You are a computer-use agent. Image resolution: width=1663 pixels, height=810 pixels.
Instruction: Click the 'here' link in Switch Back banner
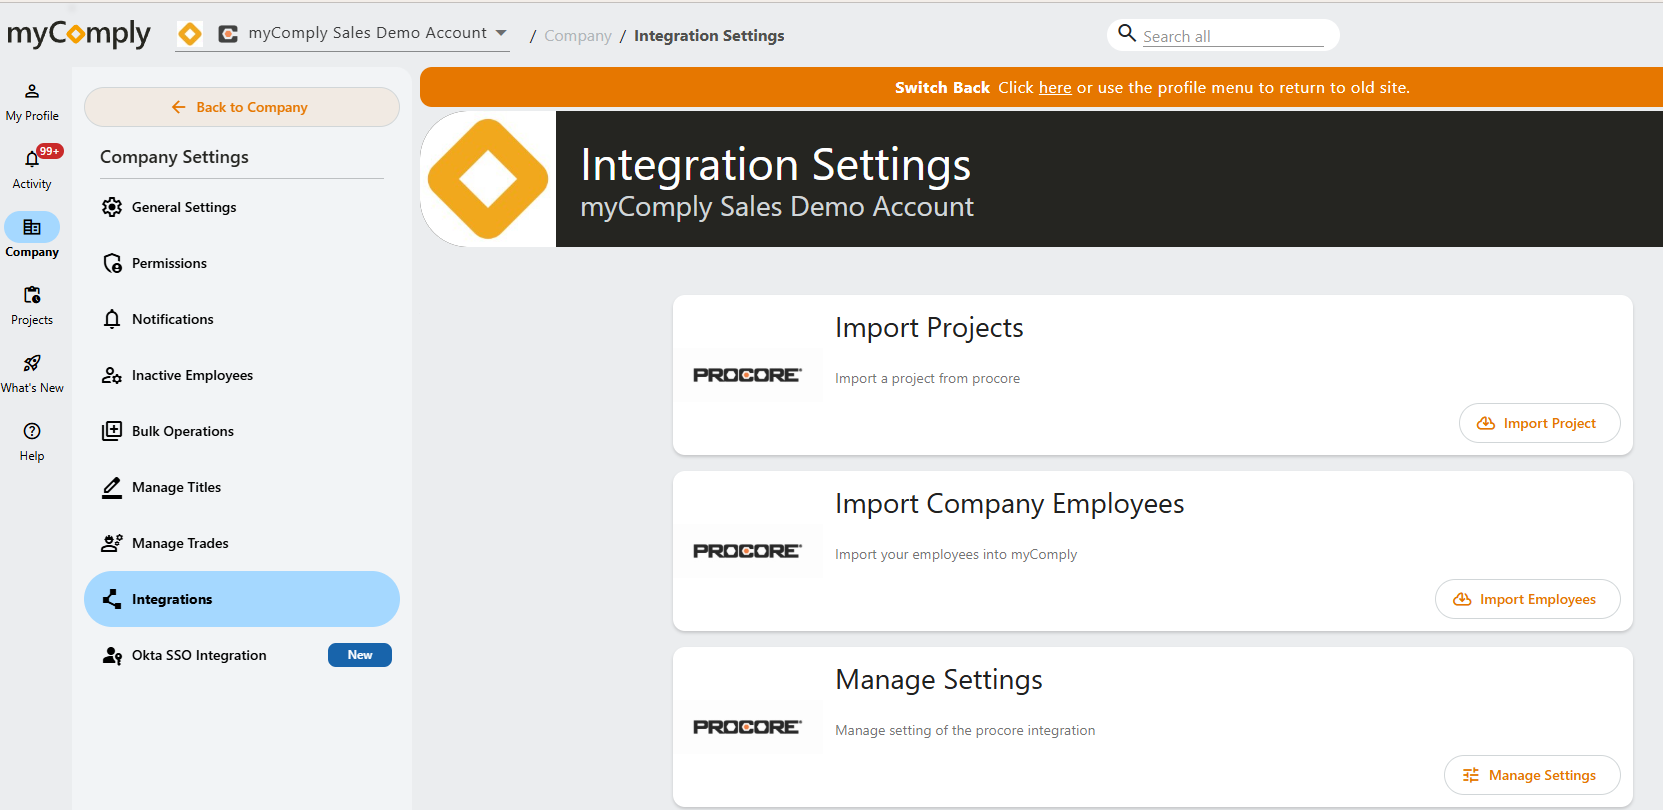coord(1055,88)
